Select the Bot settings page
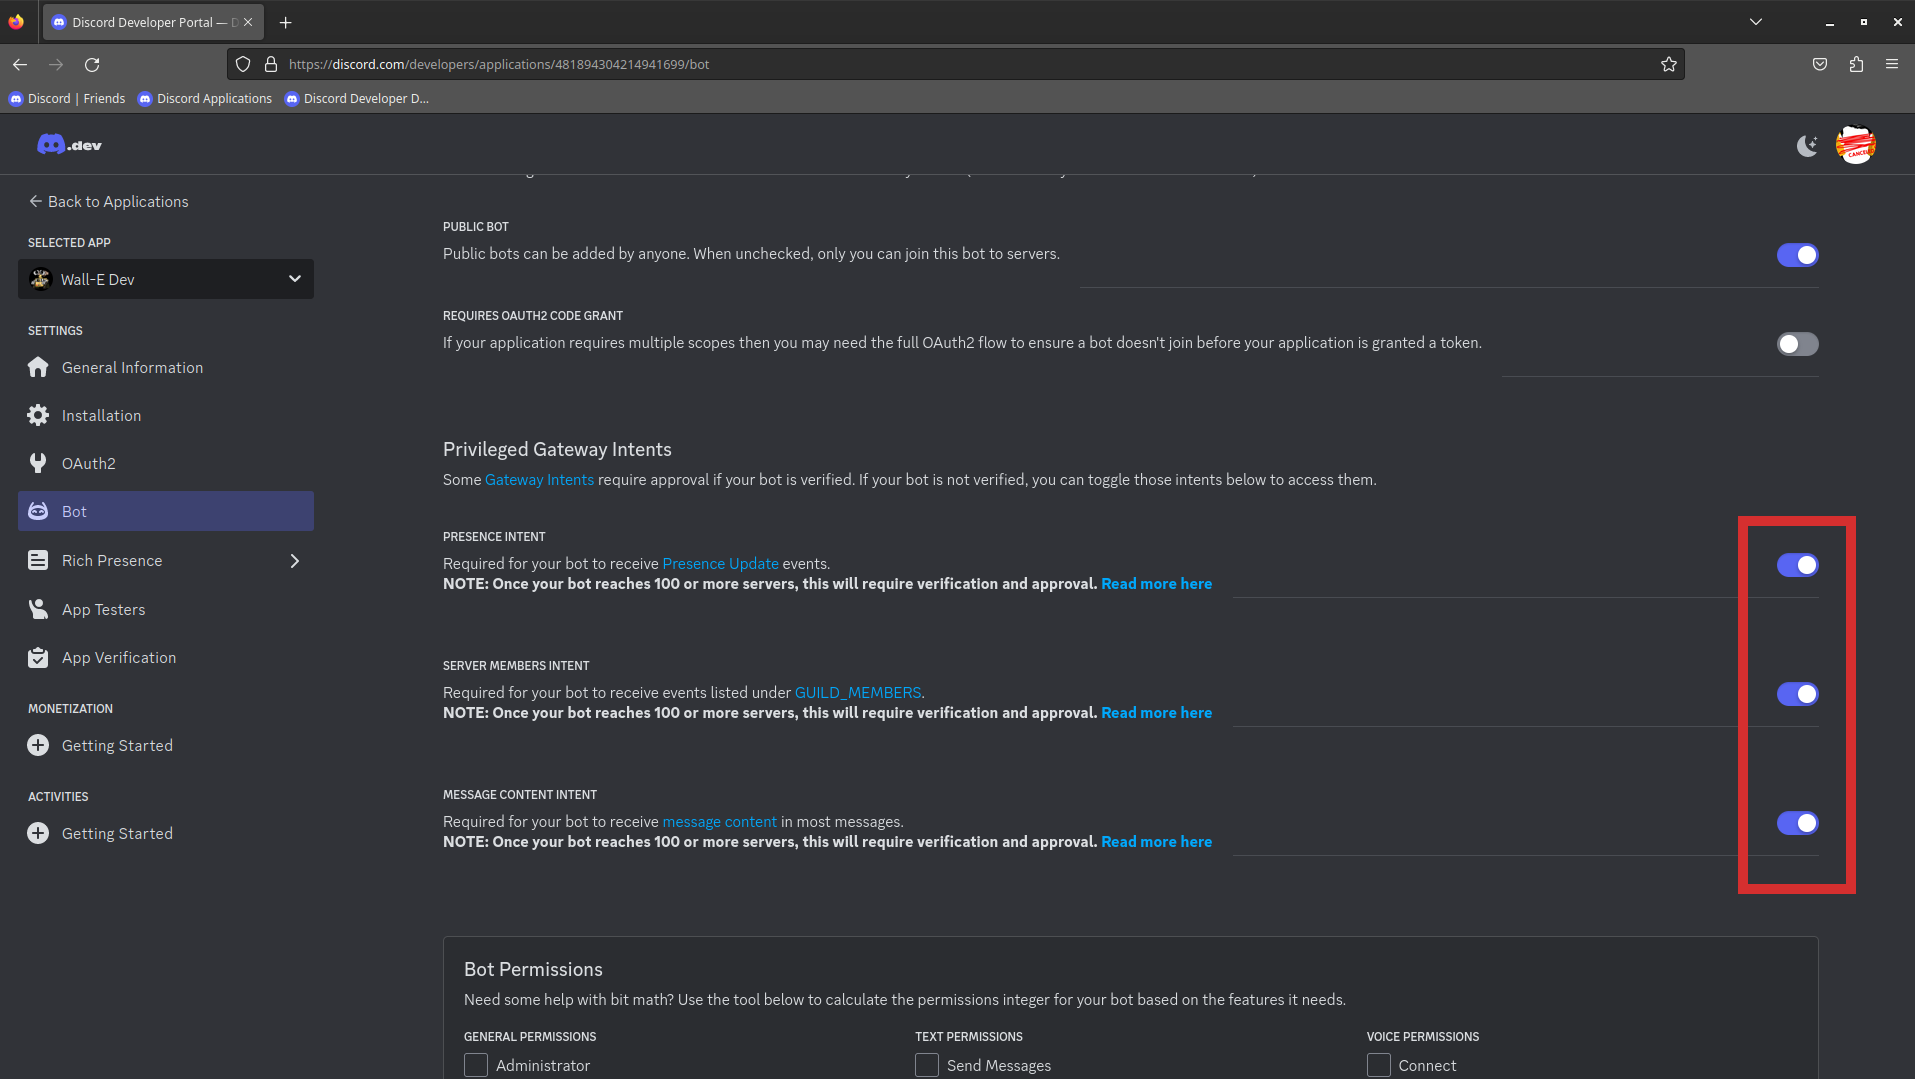This screenshot has height=1079, width=1915. pyautogui.click(x=166, y=511)
